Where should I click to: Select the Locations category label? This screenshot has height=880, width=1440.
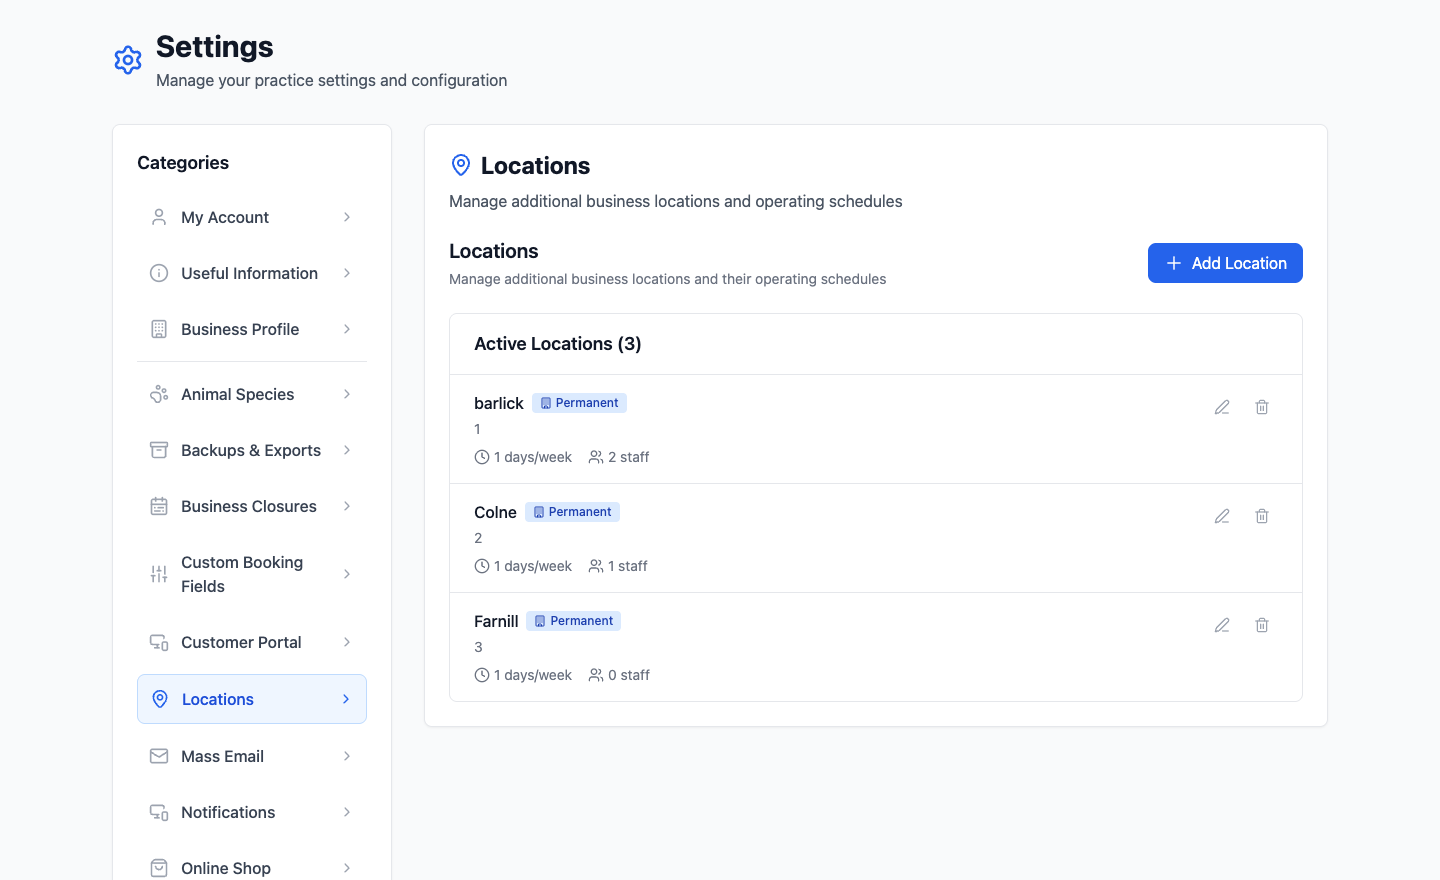click(x=218, y=699)
